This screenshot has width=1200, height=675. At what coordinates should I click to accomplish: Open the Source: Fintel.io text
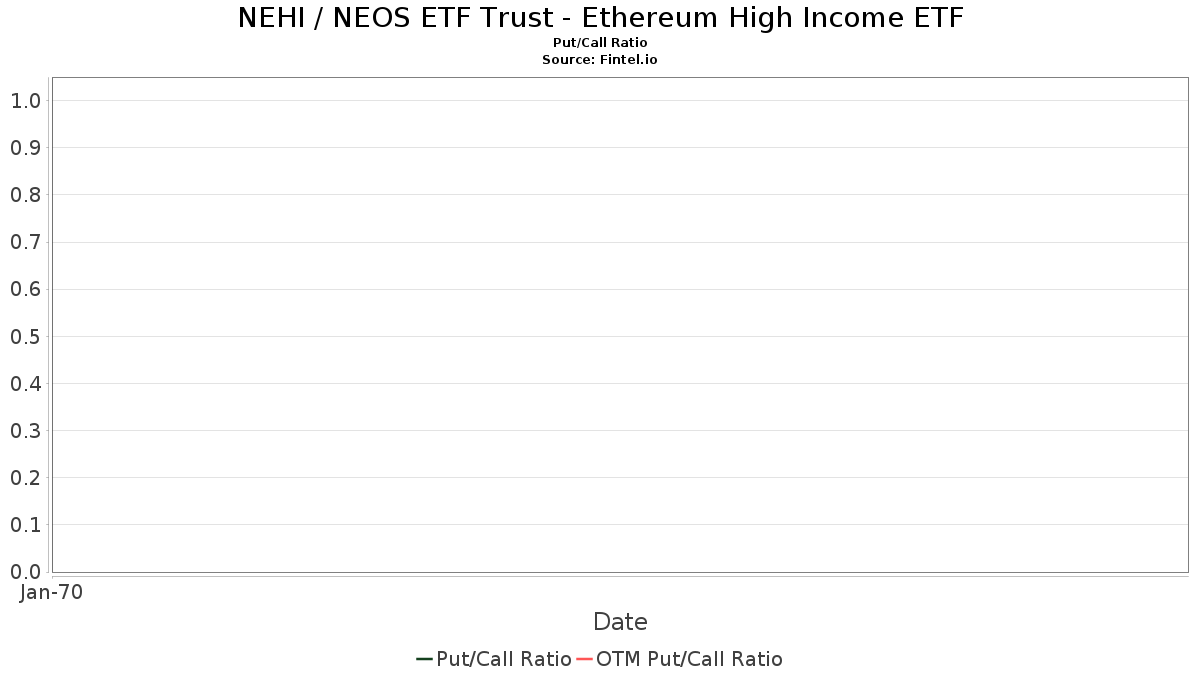[600, 60]
